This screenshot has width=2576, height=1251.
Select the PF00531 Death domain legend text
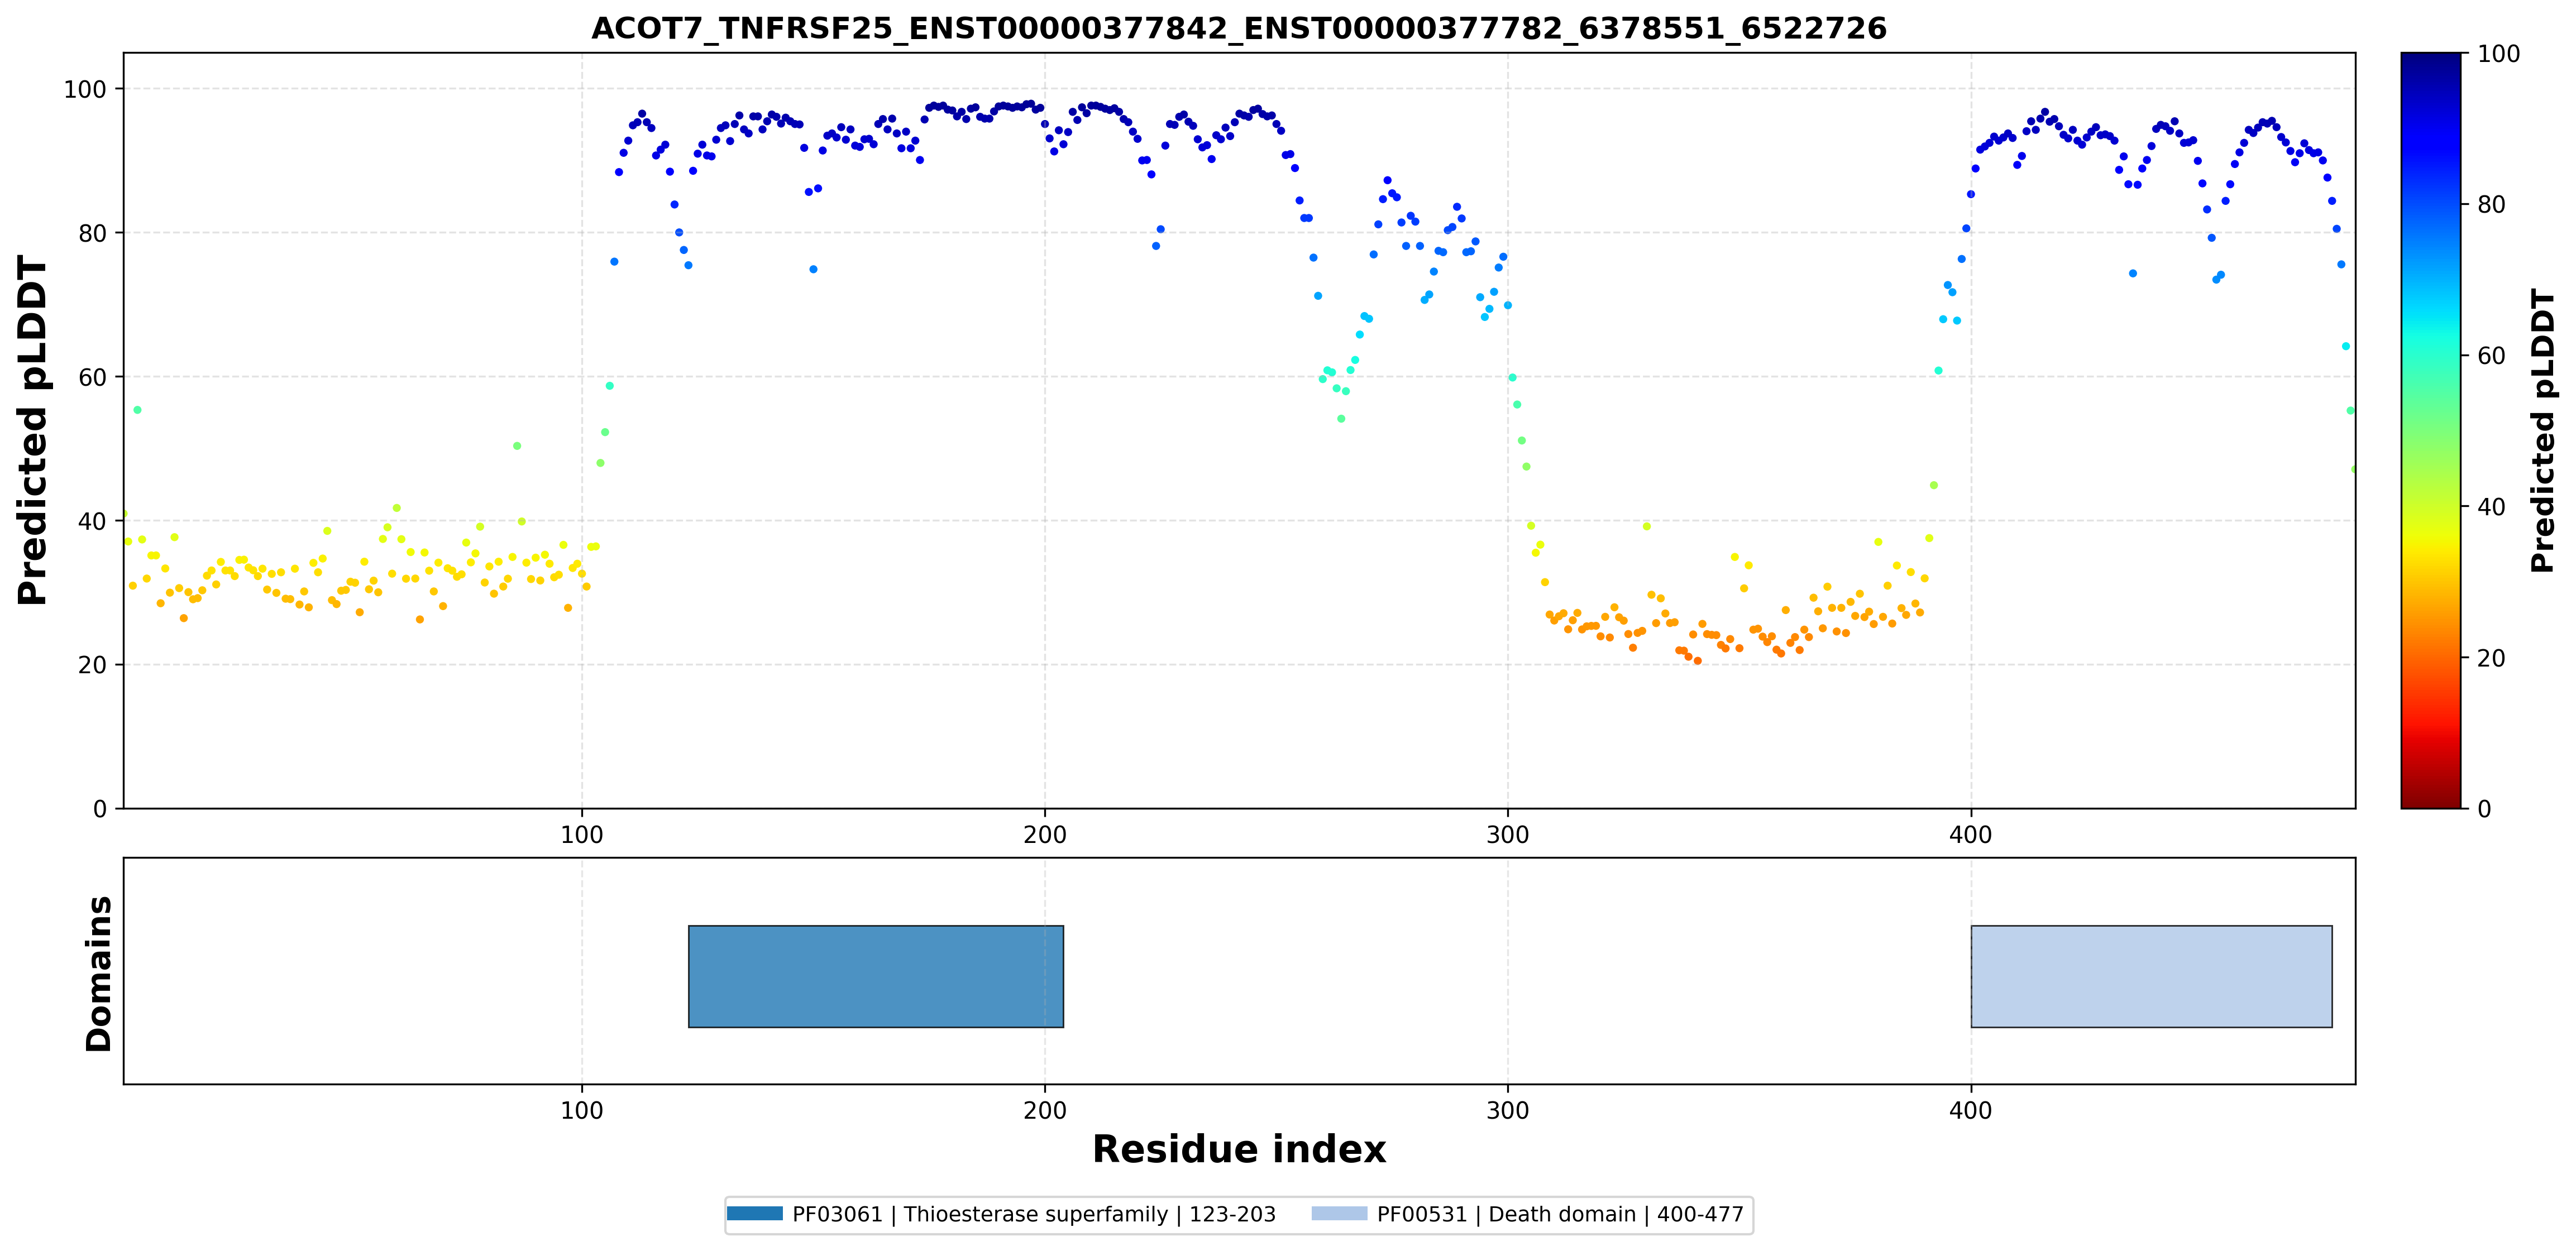point(1560,1214)
